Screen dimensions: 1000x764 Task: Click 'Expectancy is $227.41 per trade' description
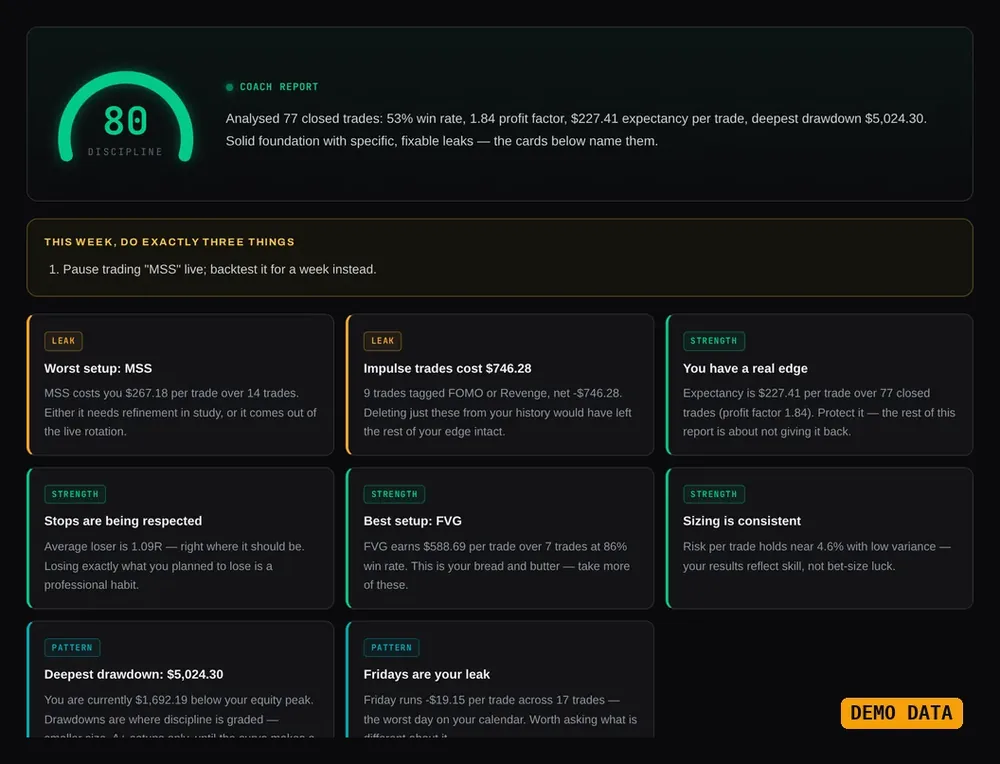819,412
